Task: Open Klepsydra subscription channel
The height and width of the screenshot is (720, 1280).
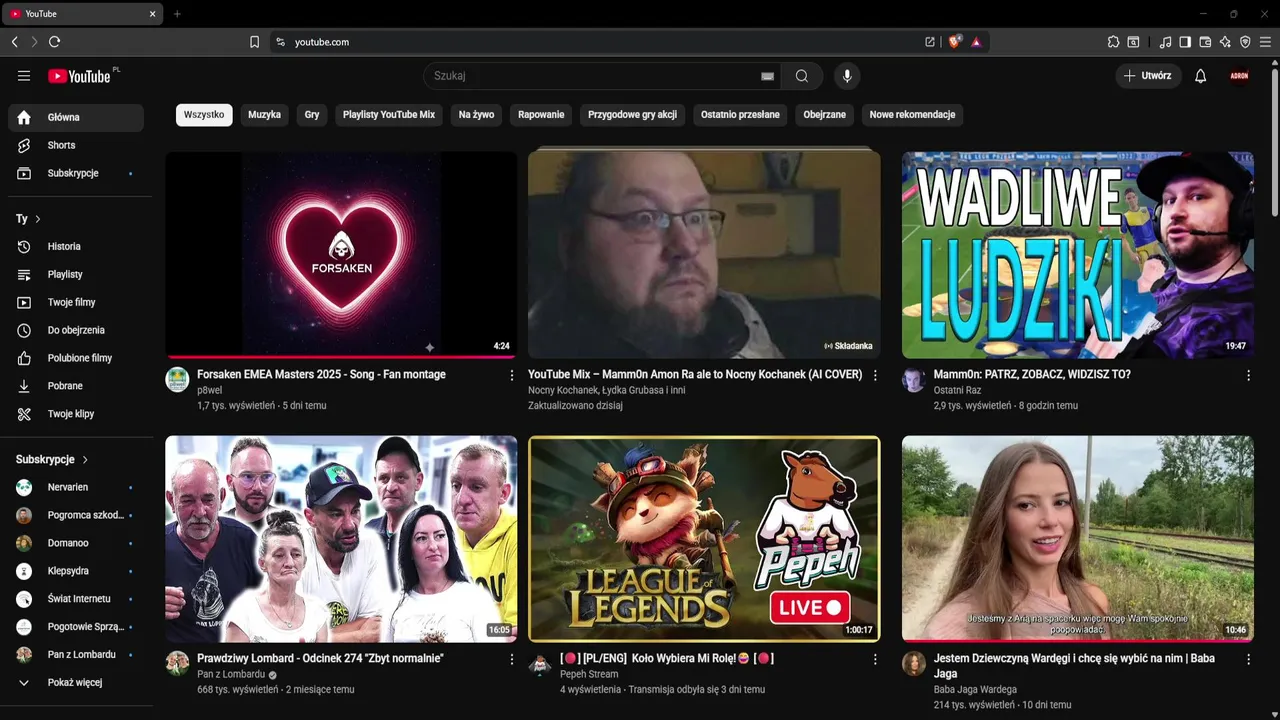Action: (76, 571)
